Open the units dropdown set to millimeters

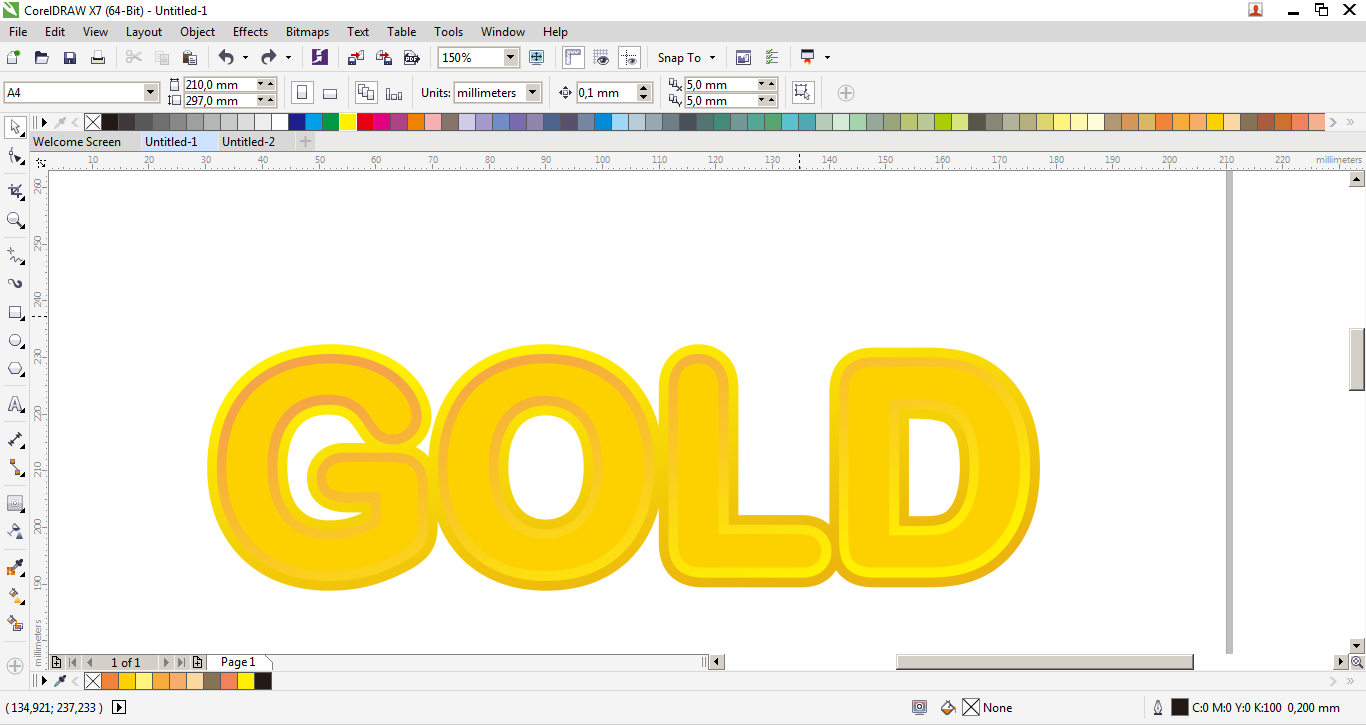pyautogui.click(x=497, y=92)
